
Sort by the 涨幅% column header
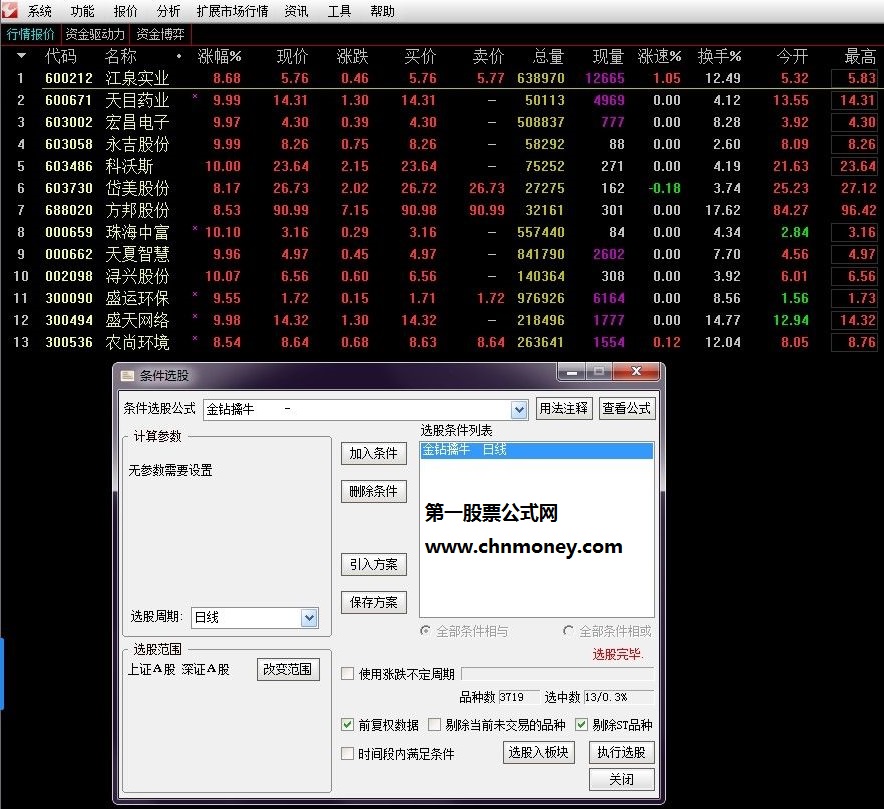[x=219, y=56]
